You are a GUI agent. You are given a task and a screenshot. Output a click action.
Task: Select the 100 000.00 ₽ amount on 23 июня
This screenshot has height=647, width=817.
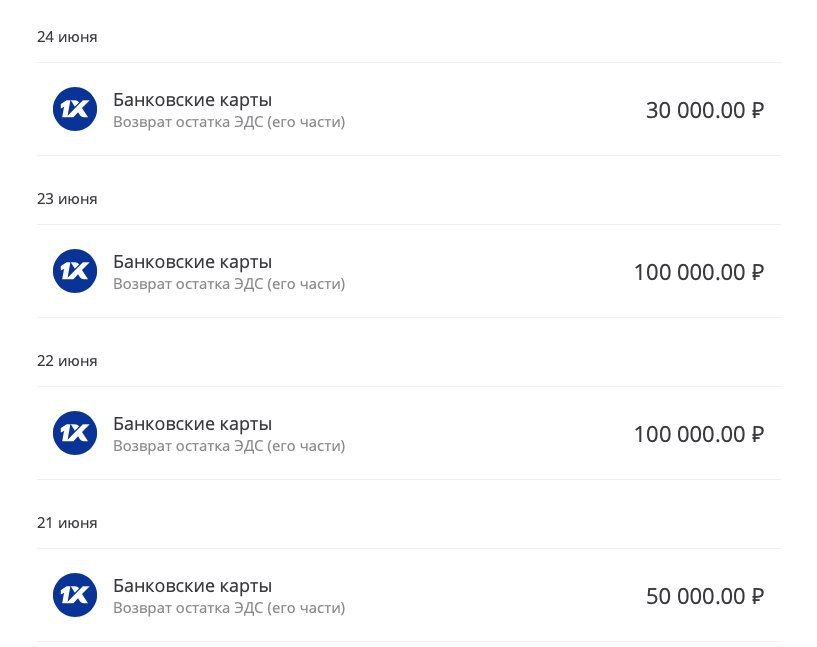click(x=699, y=272)
